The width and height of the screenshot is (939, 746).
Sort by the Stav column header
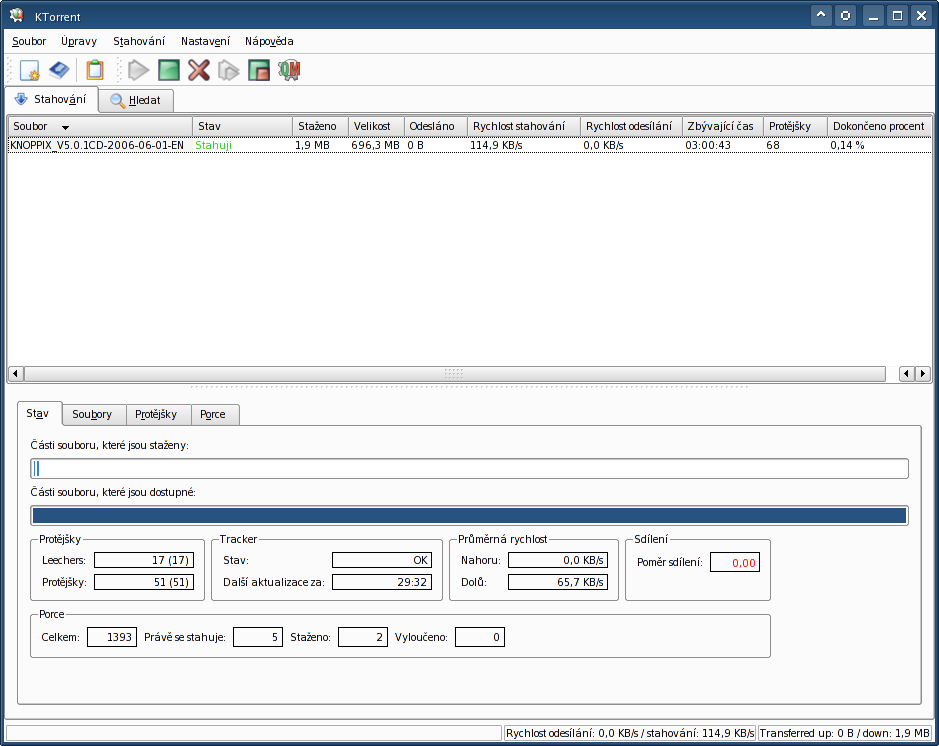pos(242,126)
